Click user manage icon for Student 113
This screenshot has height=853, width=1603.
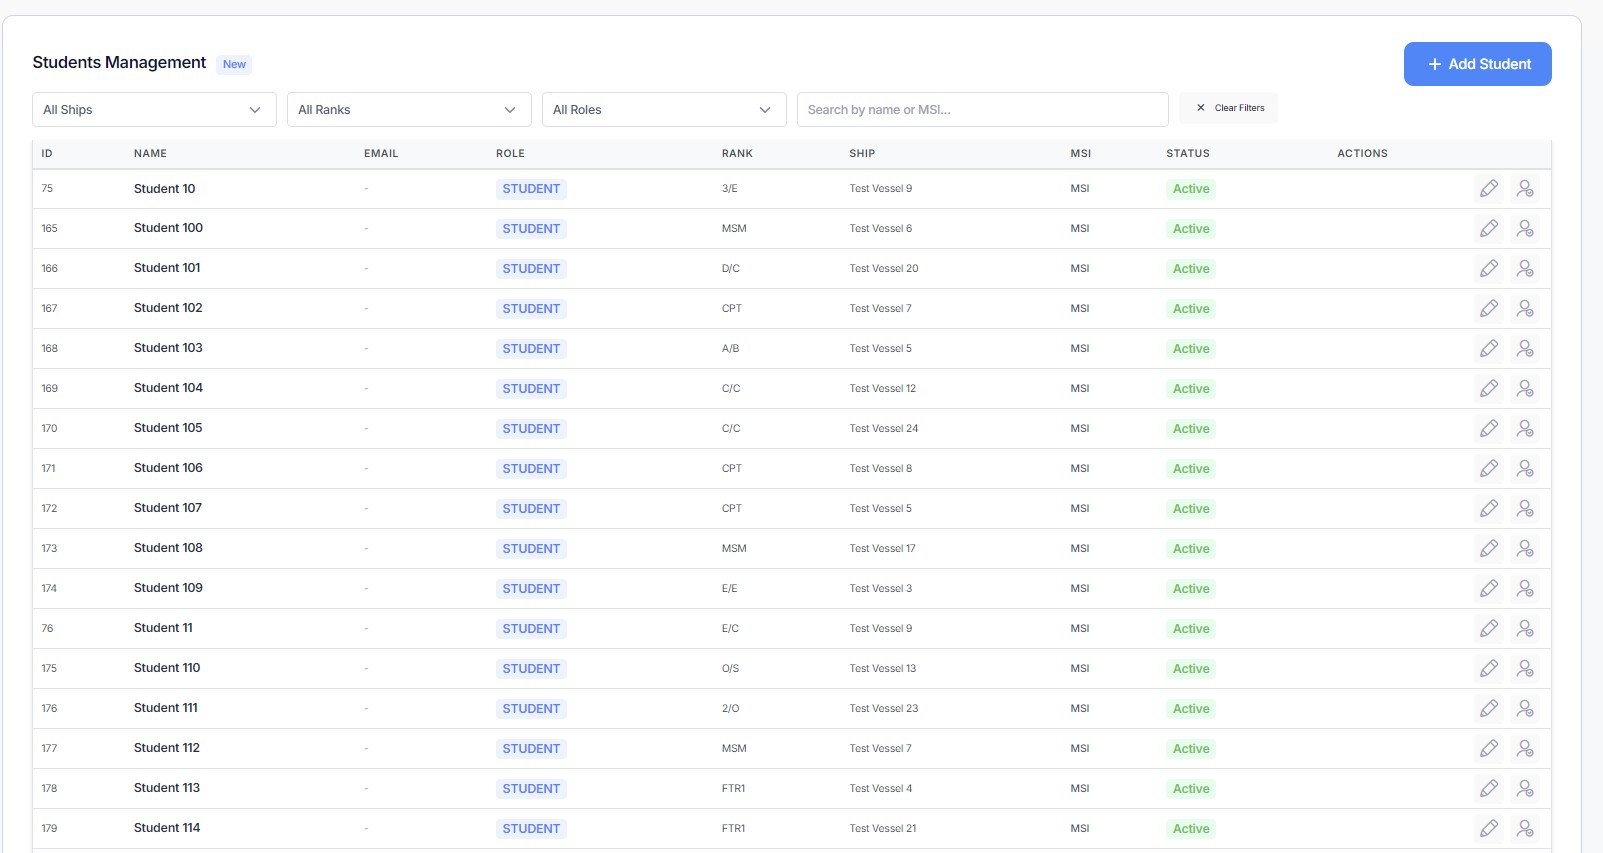pos(1525,789)
